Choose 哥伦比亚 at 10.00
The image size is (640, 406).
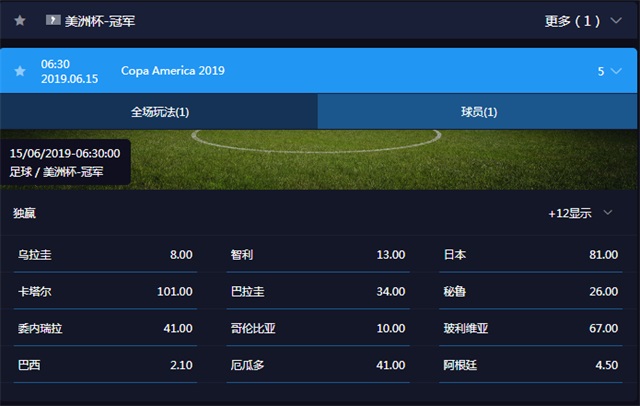(318, 328)
